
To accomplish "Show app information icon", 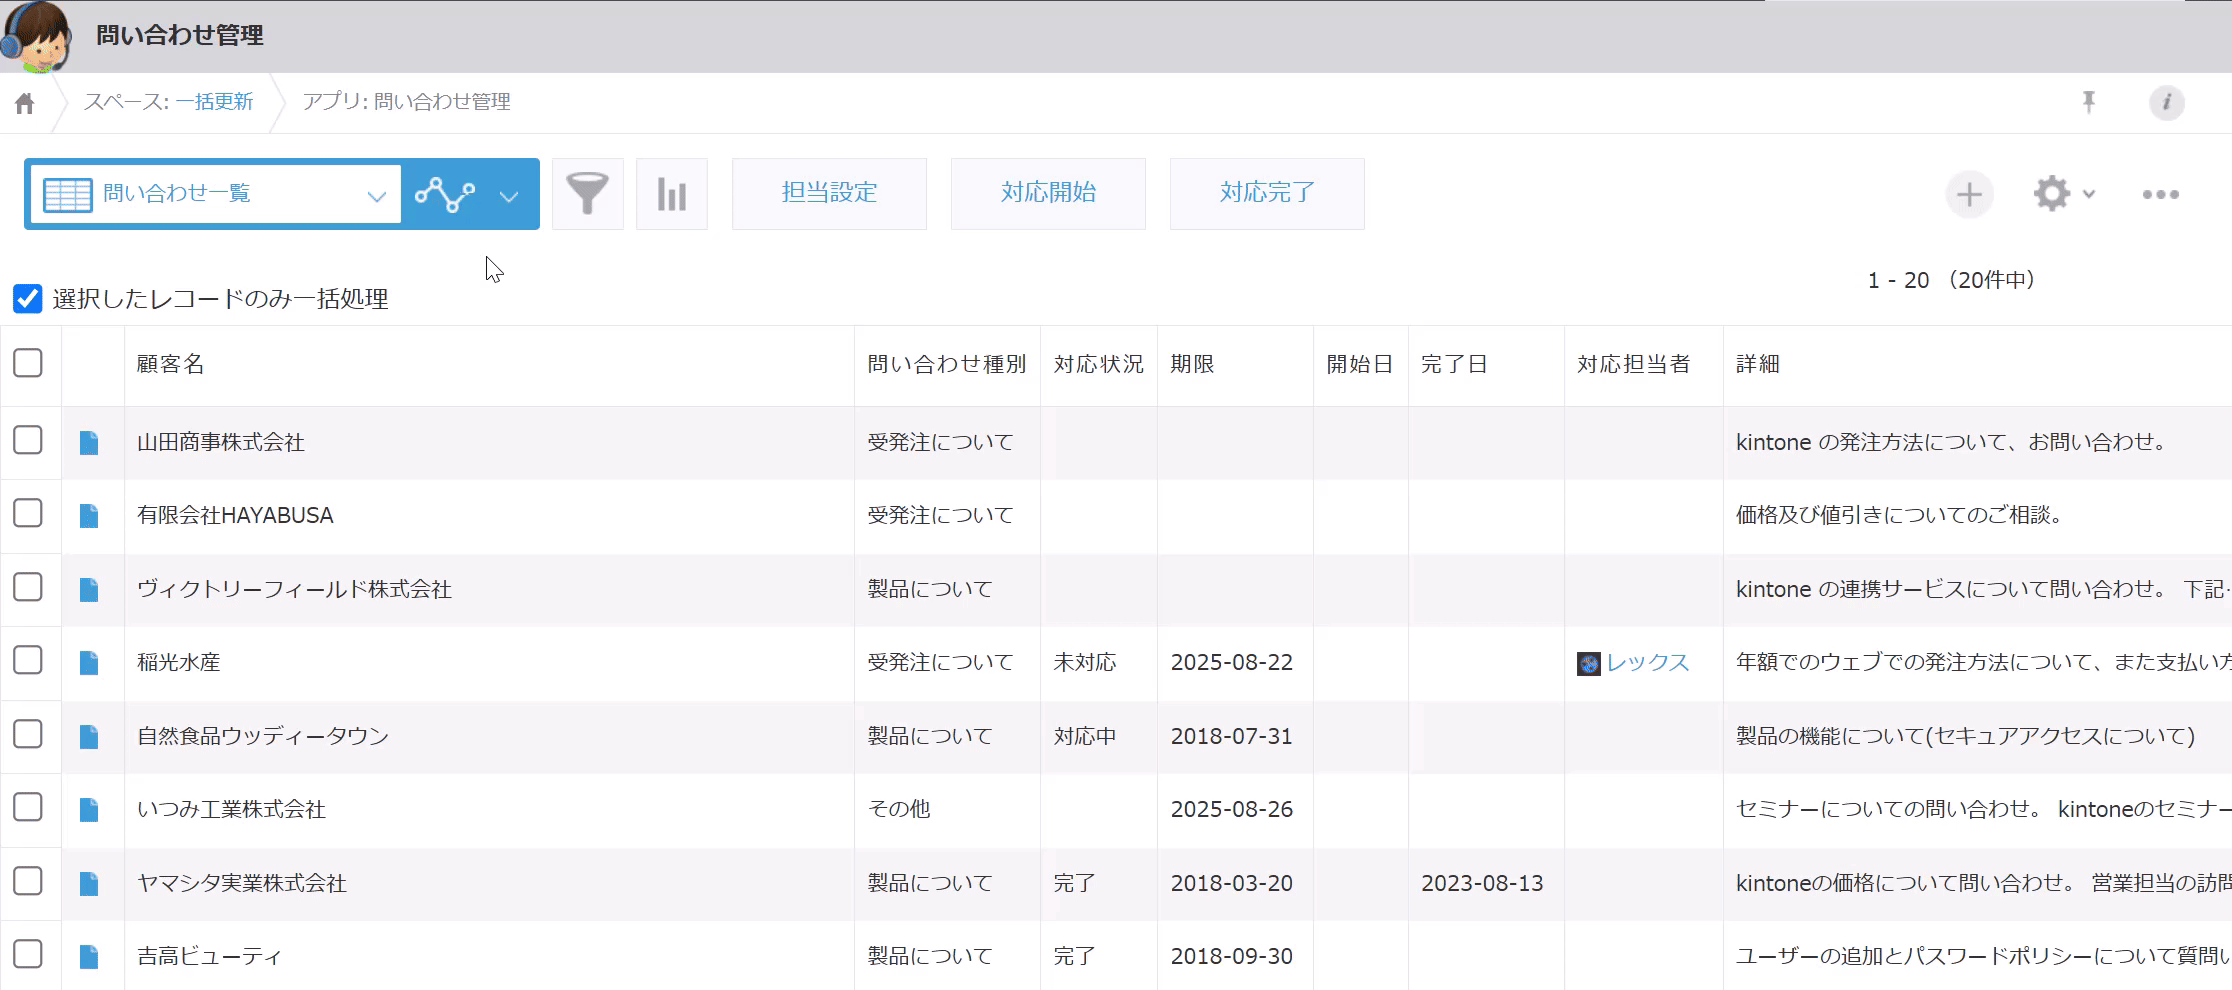I will pos(2166,102).
